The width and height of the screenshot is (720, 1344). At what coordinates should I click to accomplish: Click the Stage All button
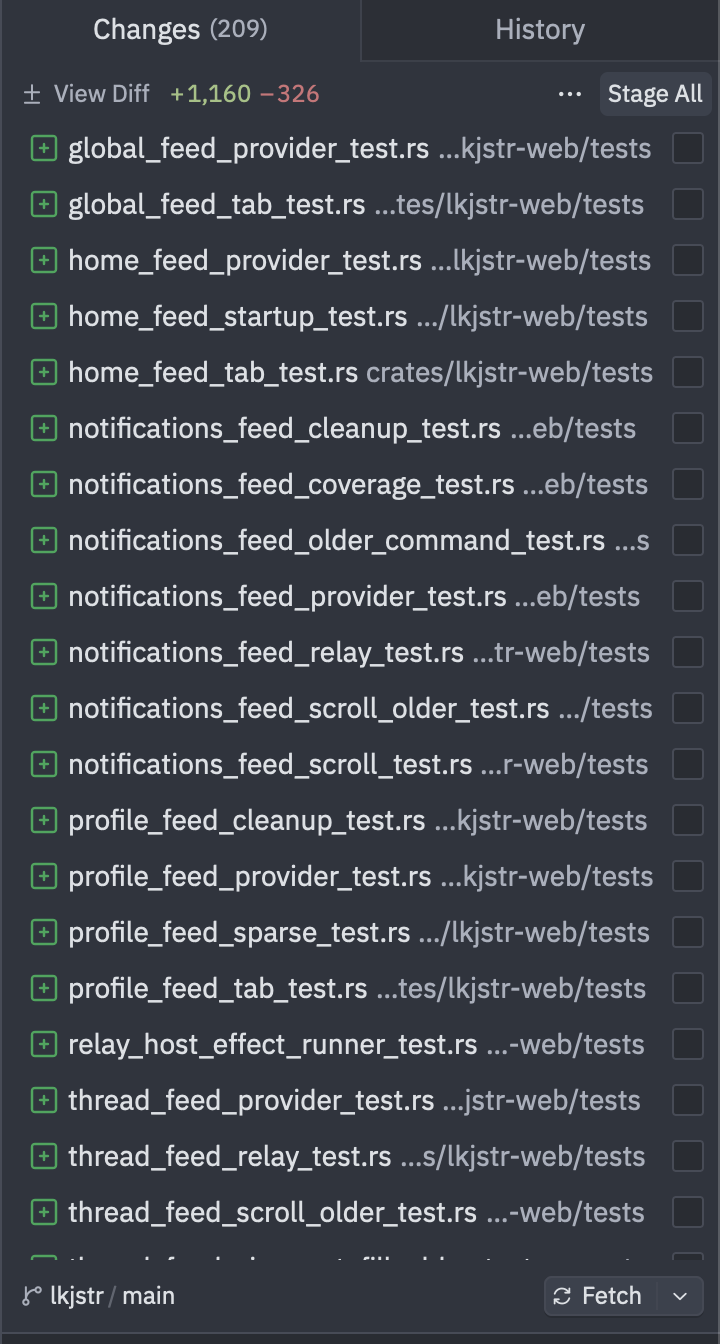(x=655, y=94)
